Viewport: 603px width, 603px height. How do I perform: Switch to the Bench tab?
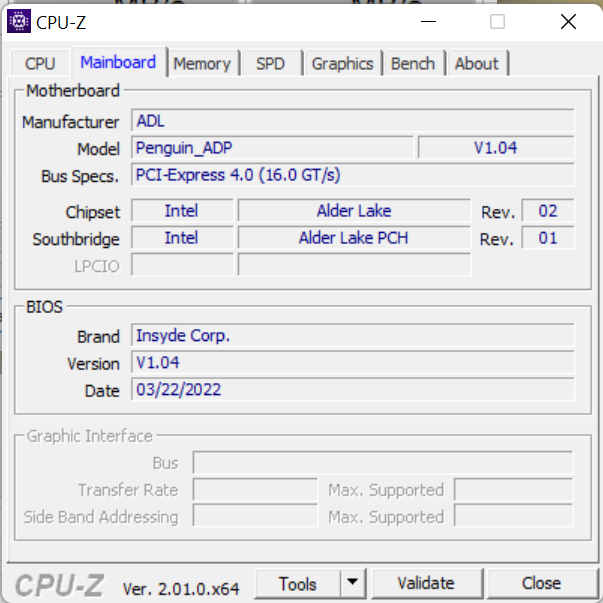click(413, 63)
